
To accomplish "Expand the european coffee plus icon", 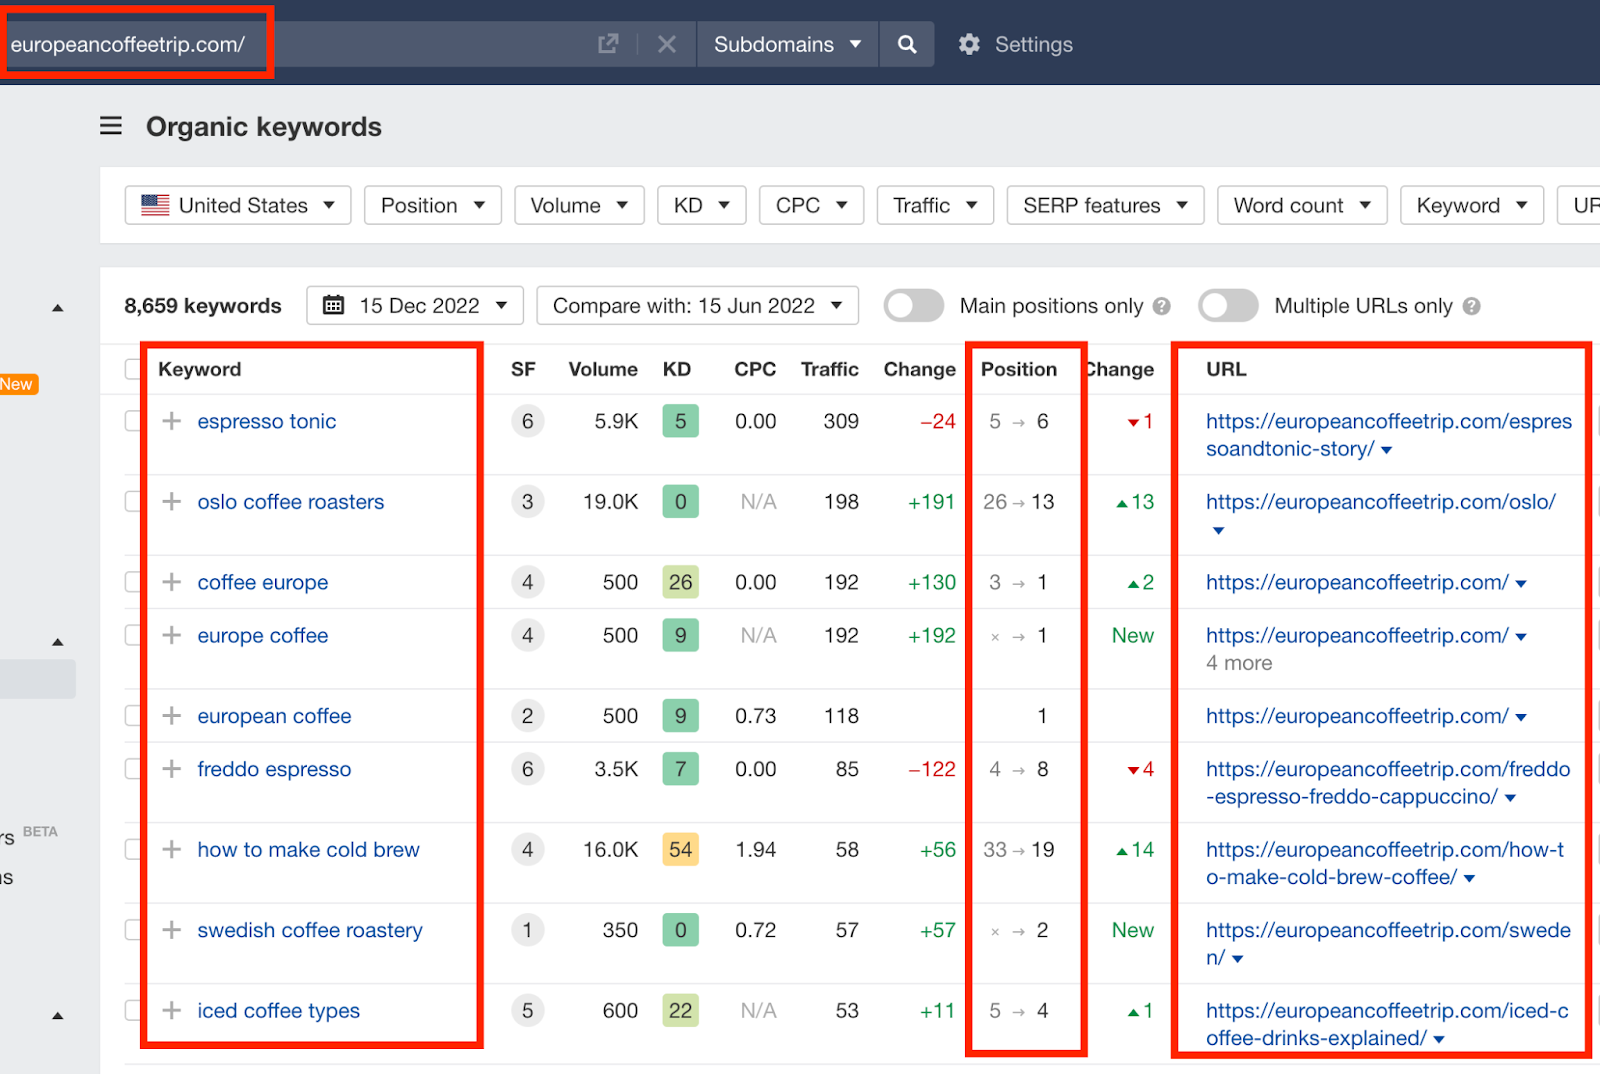I will point(172,716).
